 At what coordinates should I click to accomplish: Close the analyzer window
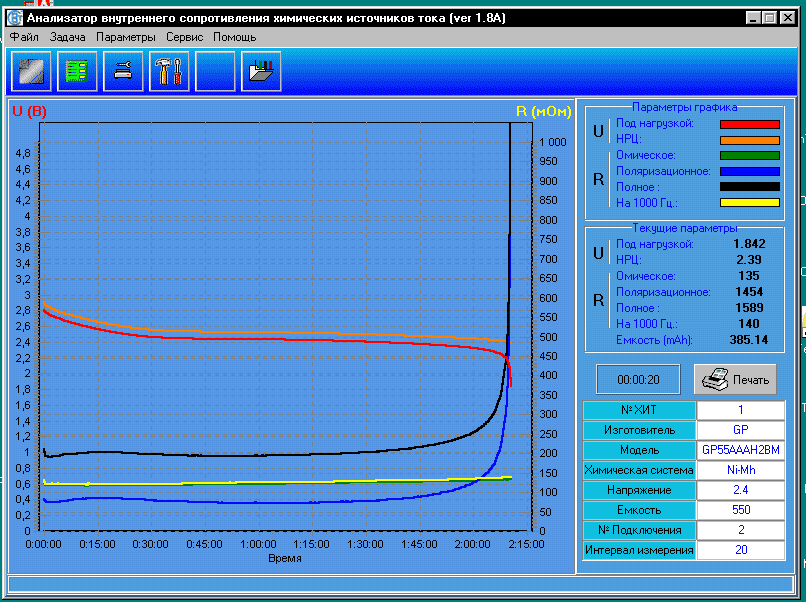787,18
